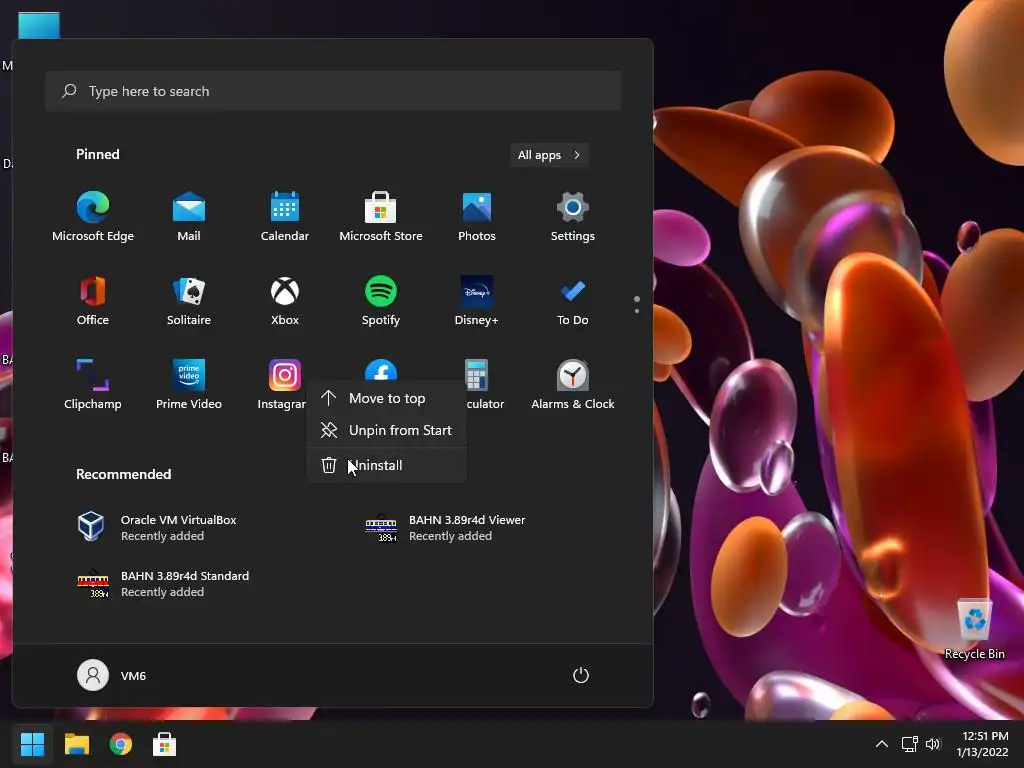Click the volume speaker icon

pyautogui.click(x=933, y=744)
